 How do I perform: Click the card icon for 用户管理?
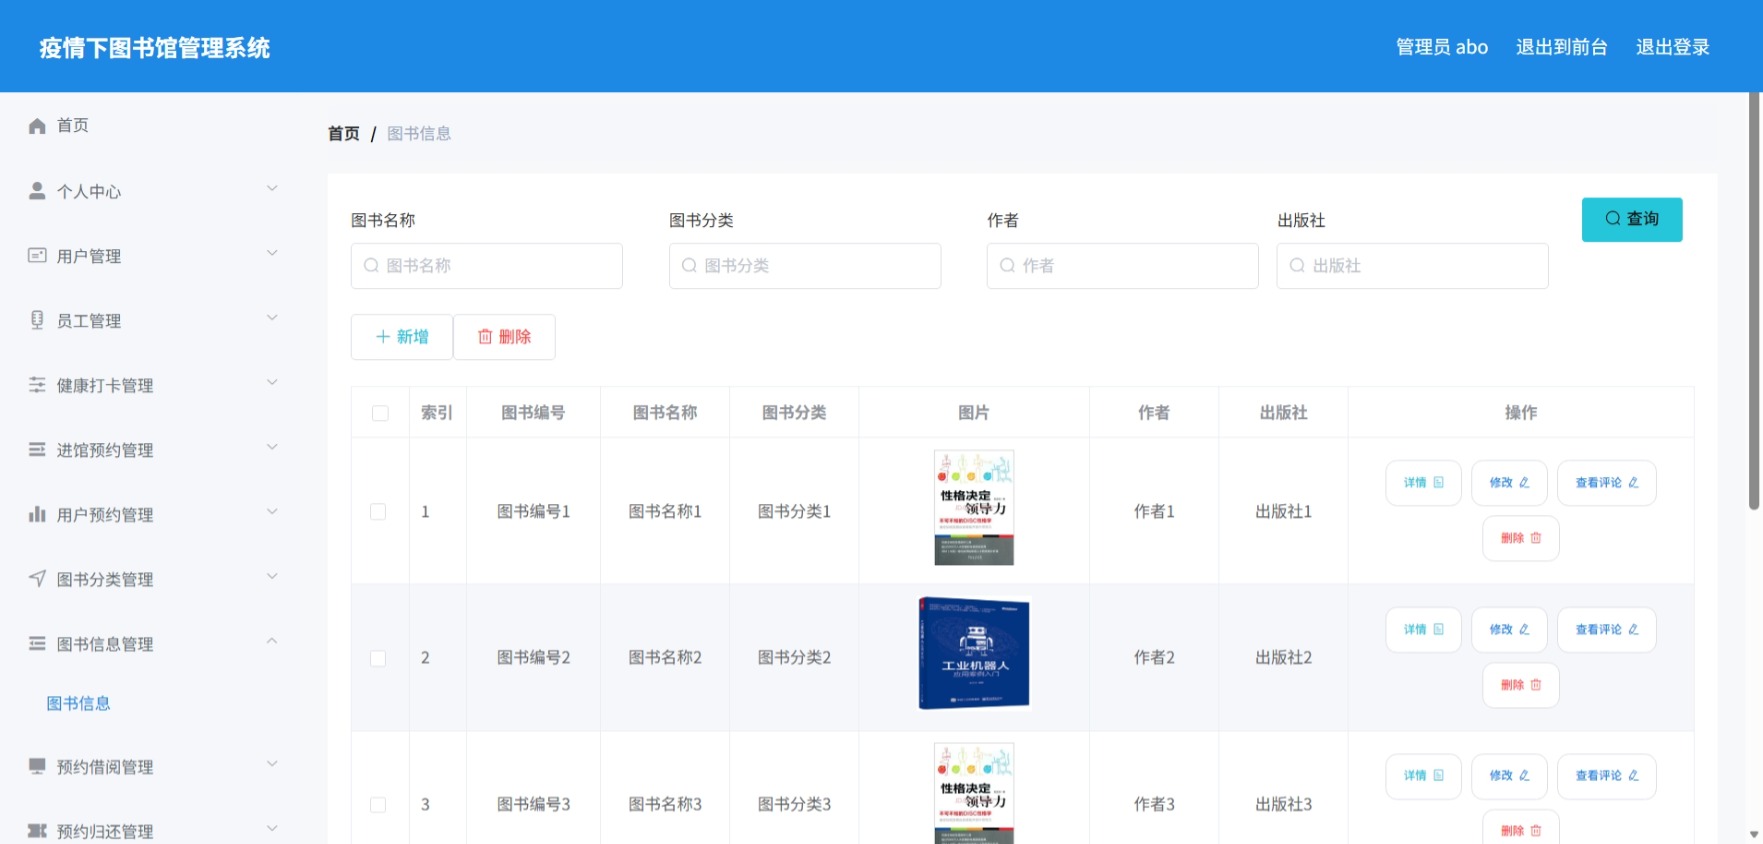(x=37, y=255)
